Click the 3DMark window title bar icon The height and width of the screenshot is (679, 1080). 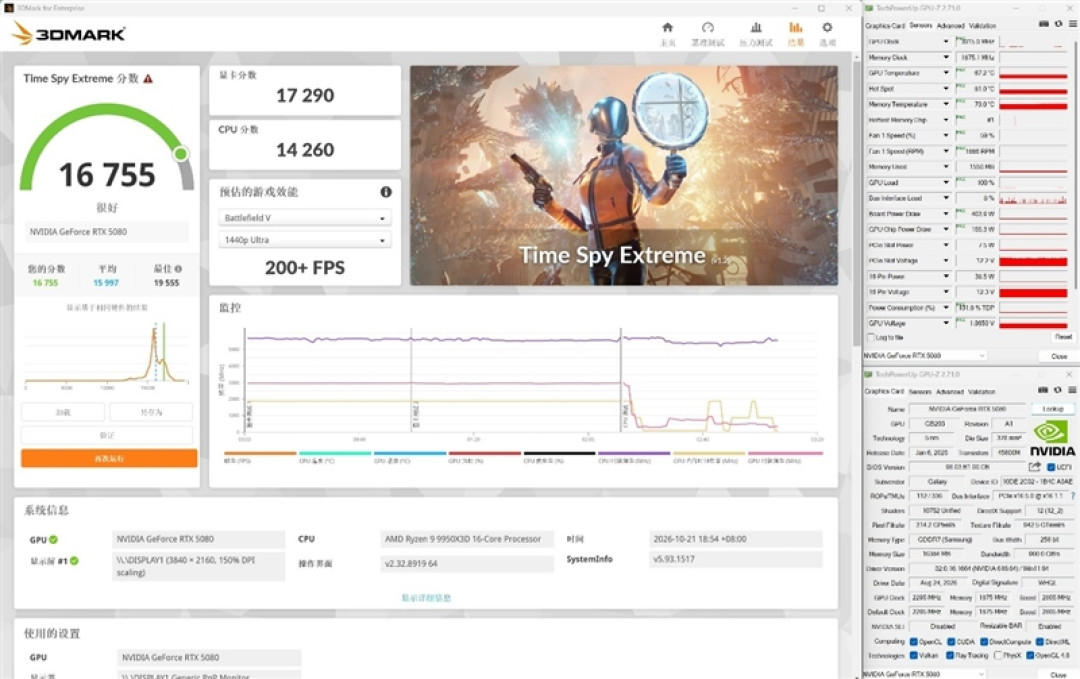click(9, 8)
